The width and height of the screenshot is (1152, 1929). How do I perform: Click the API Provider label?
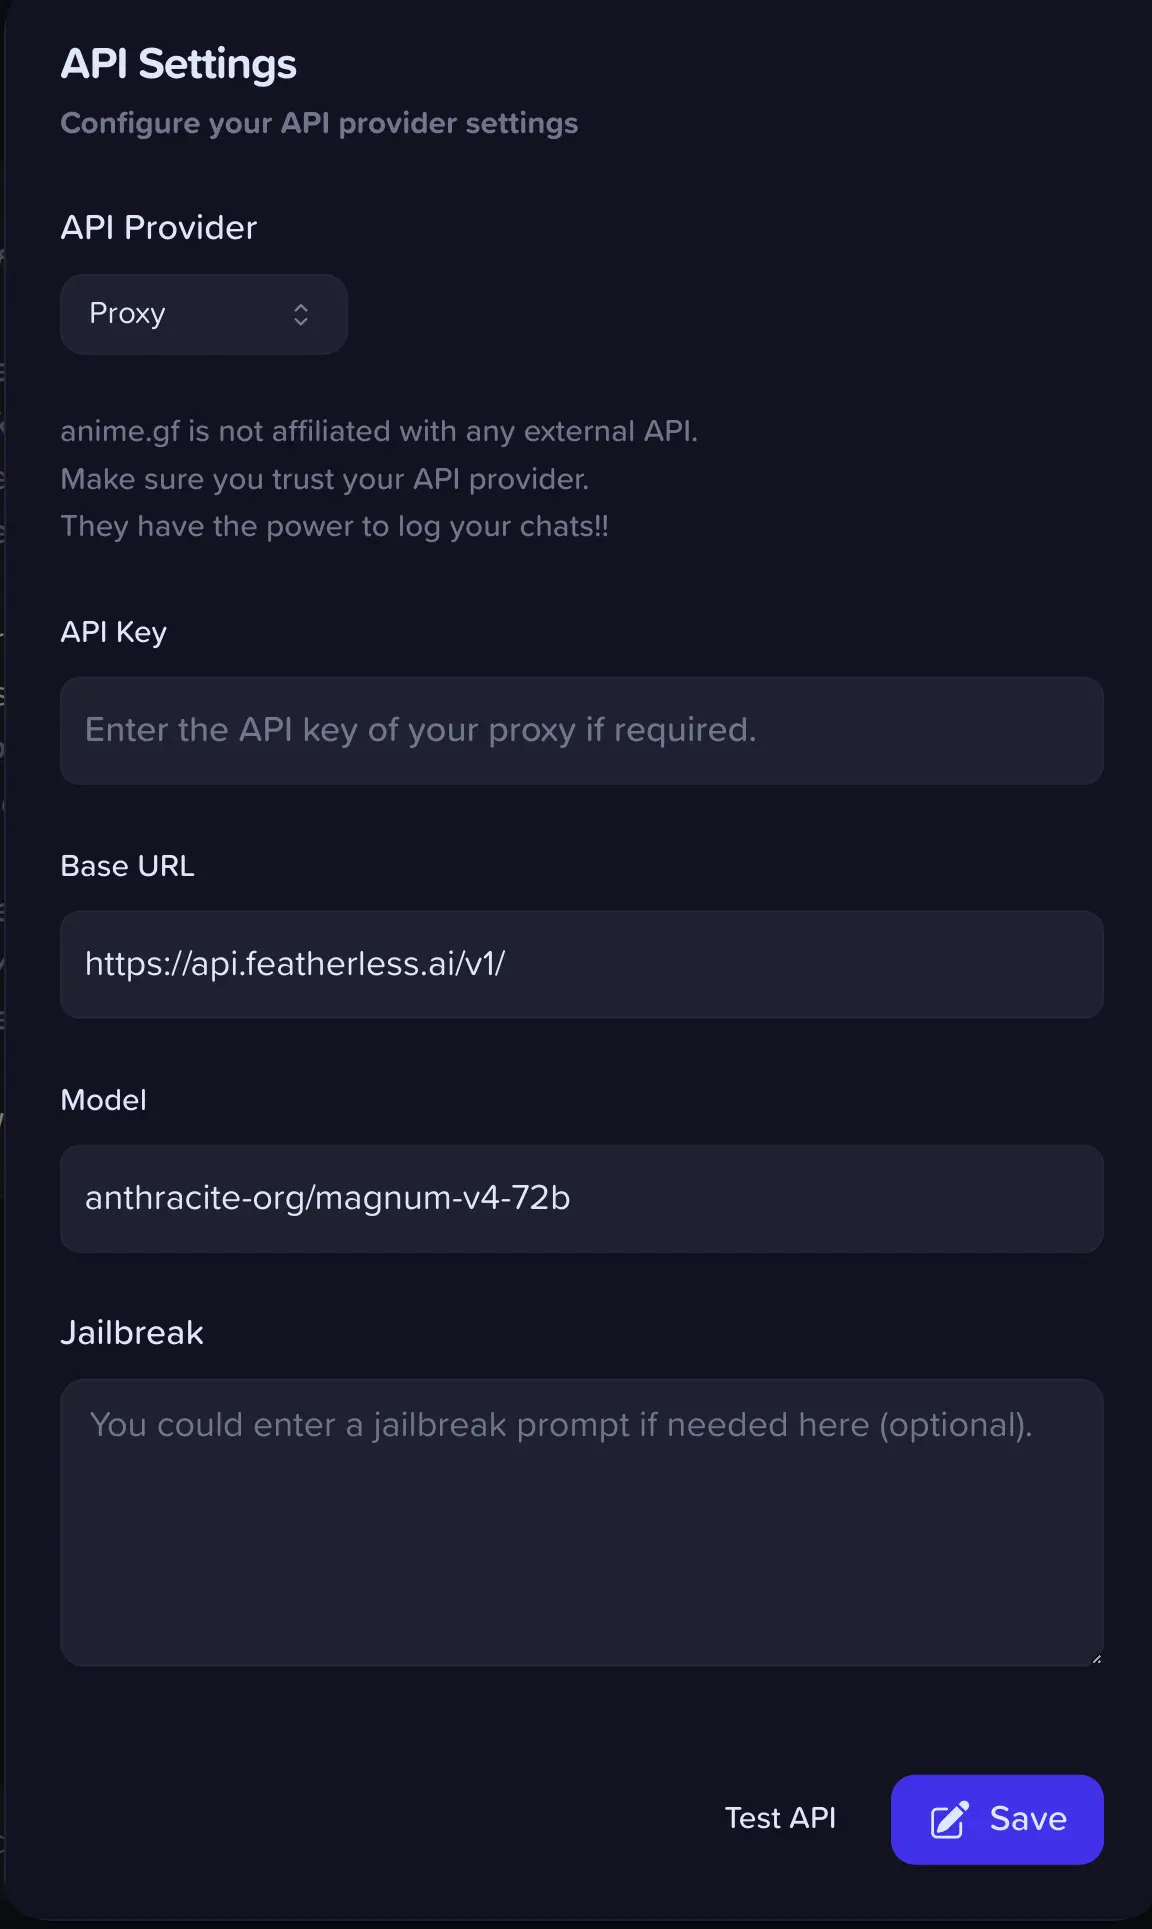pyautogui.click(x=159, y=228)
